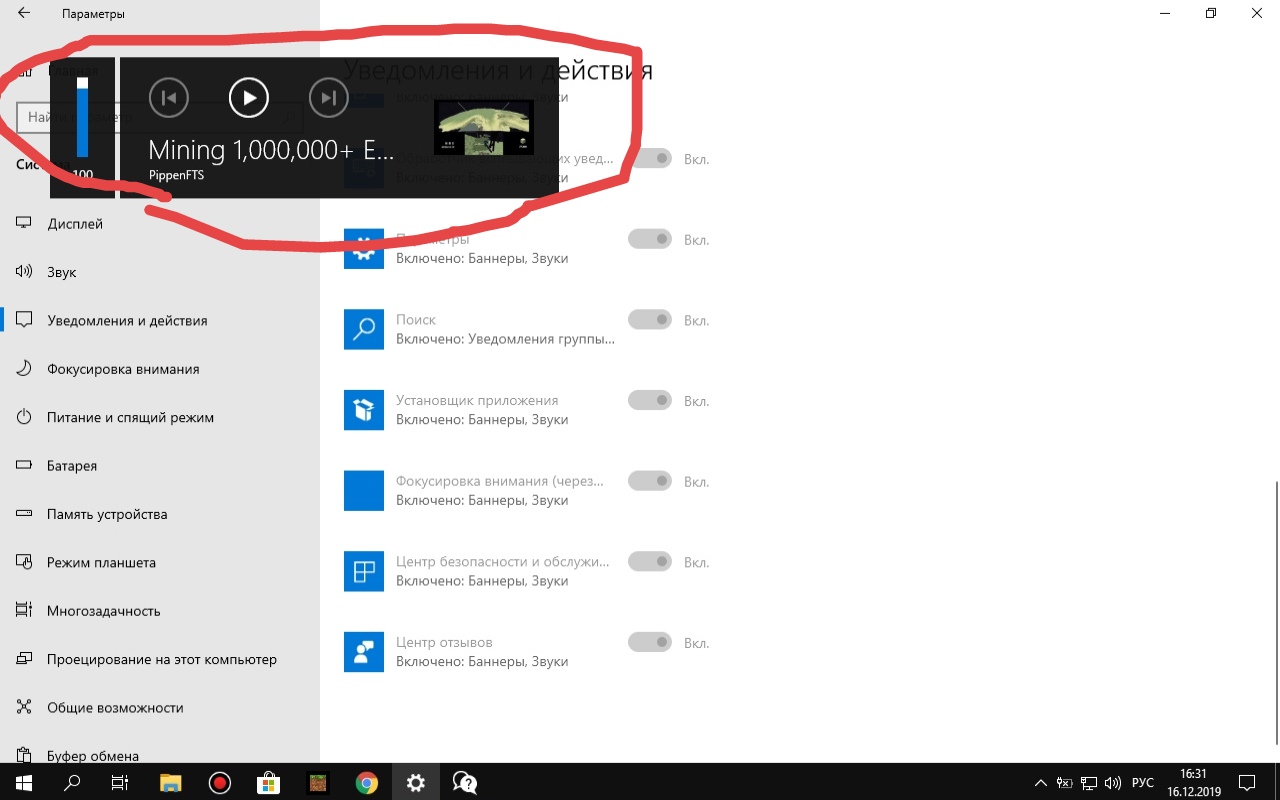Open the Windows Start menu
The image size is (1280, 800).
point(24,782)
